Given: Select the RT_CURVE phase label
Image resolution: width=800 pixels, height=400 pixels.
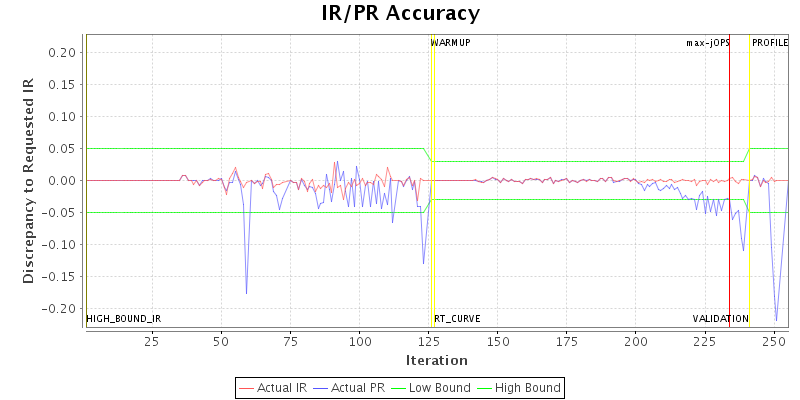Looking at the screenshot, I should (456, 319).
